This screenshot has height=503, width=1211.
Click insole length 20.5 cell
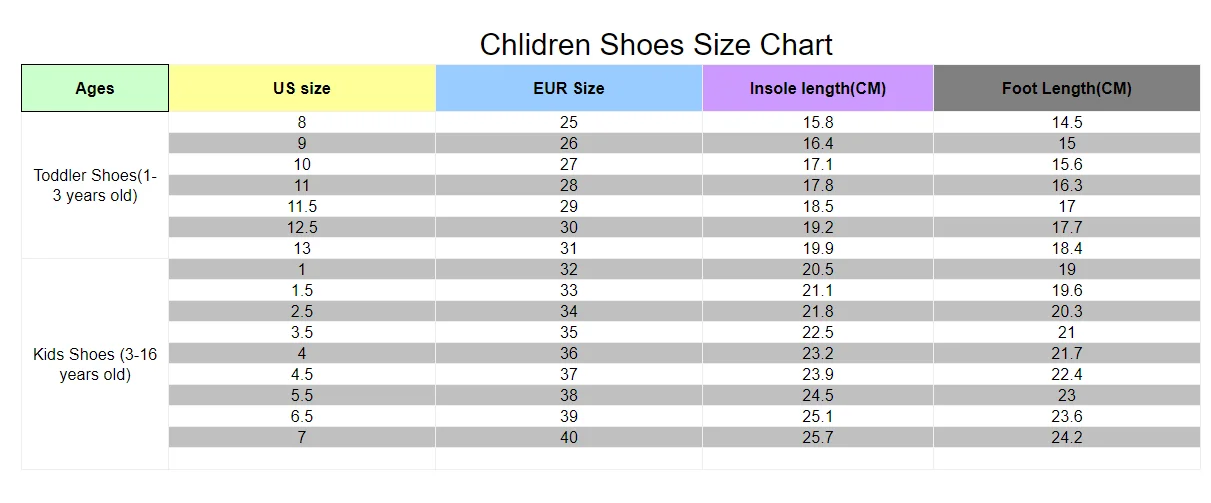tap(818, 269)
